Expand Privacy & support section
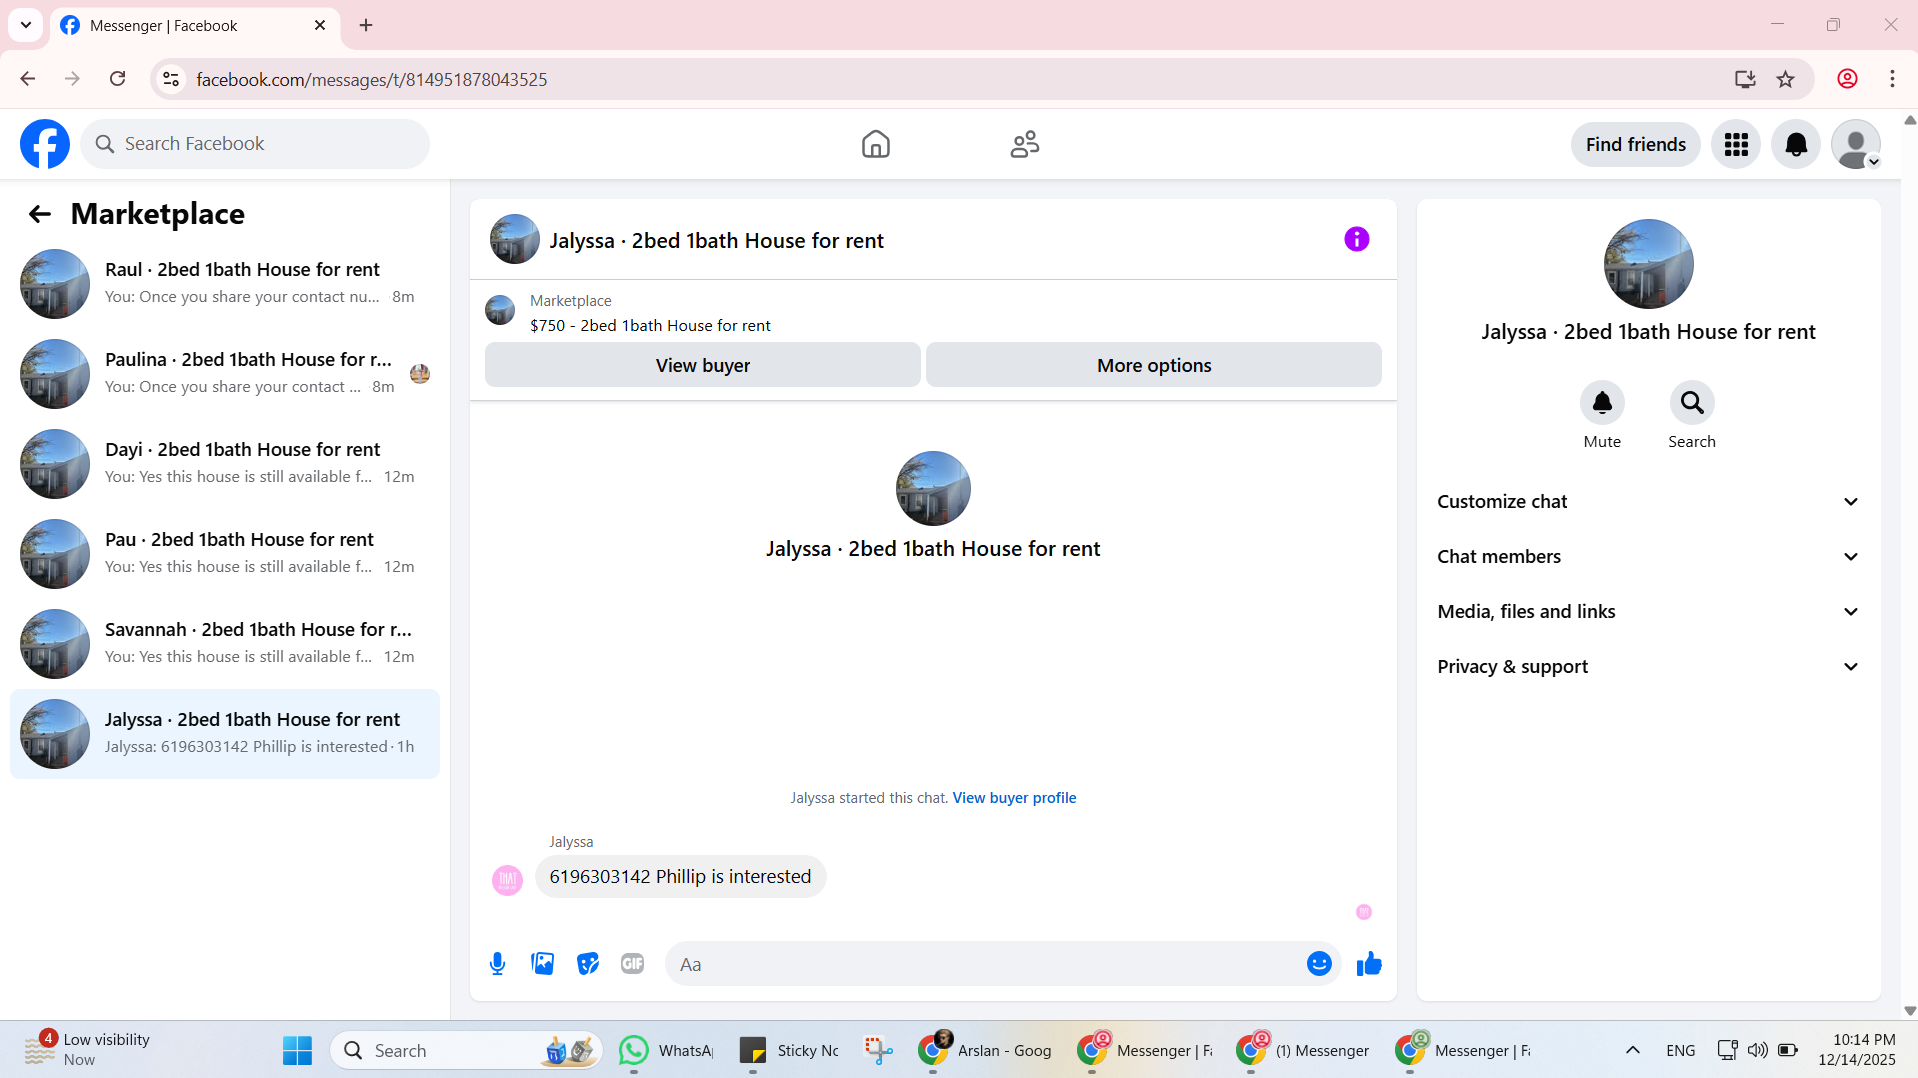Image resolution: width=1918 pixels, height=1078 pixels. pyautogui.click(x=1648, y=667)
